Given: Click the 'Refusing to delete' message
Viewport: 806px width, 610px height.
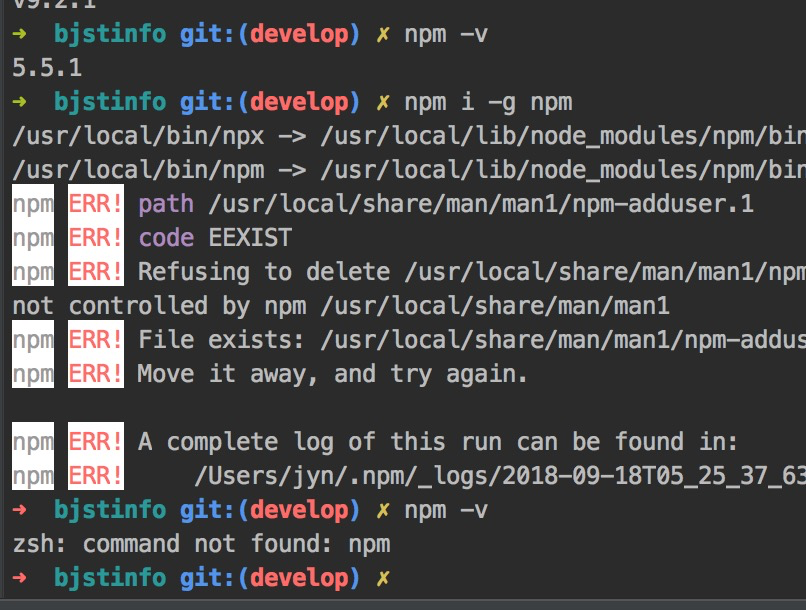Looking at the screenshot, I should tap(264, 272).
